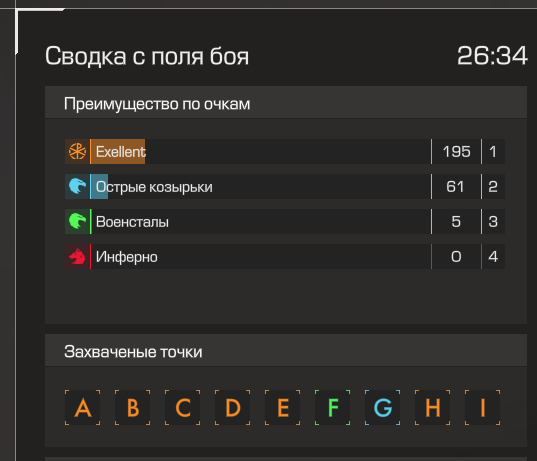Click the Инферно score value 0
This screenshot has width=537, height=461.
(x=456, y=257)
